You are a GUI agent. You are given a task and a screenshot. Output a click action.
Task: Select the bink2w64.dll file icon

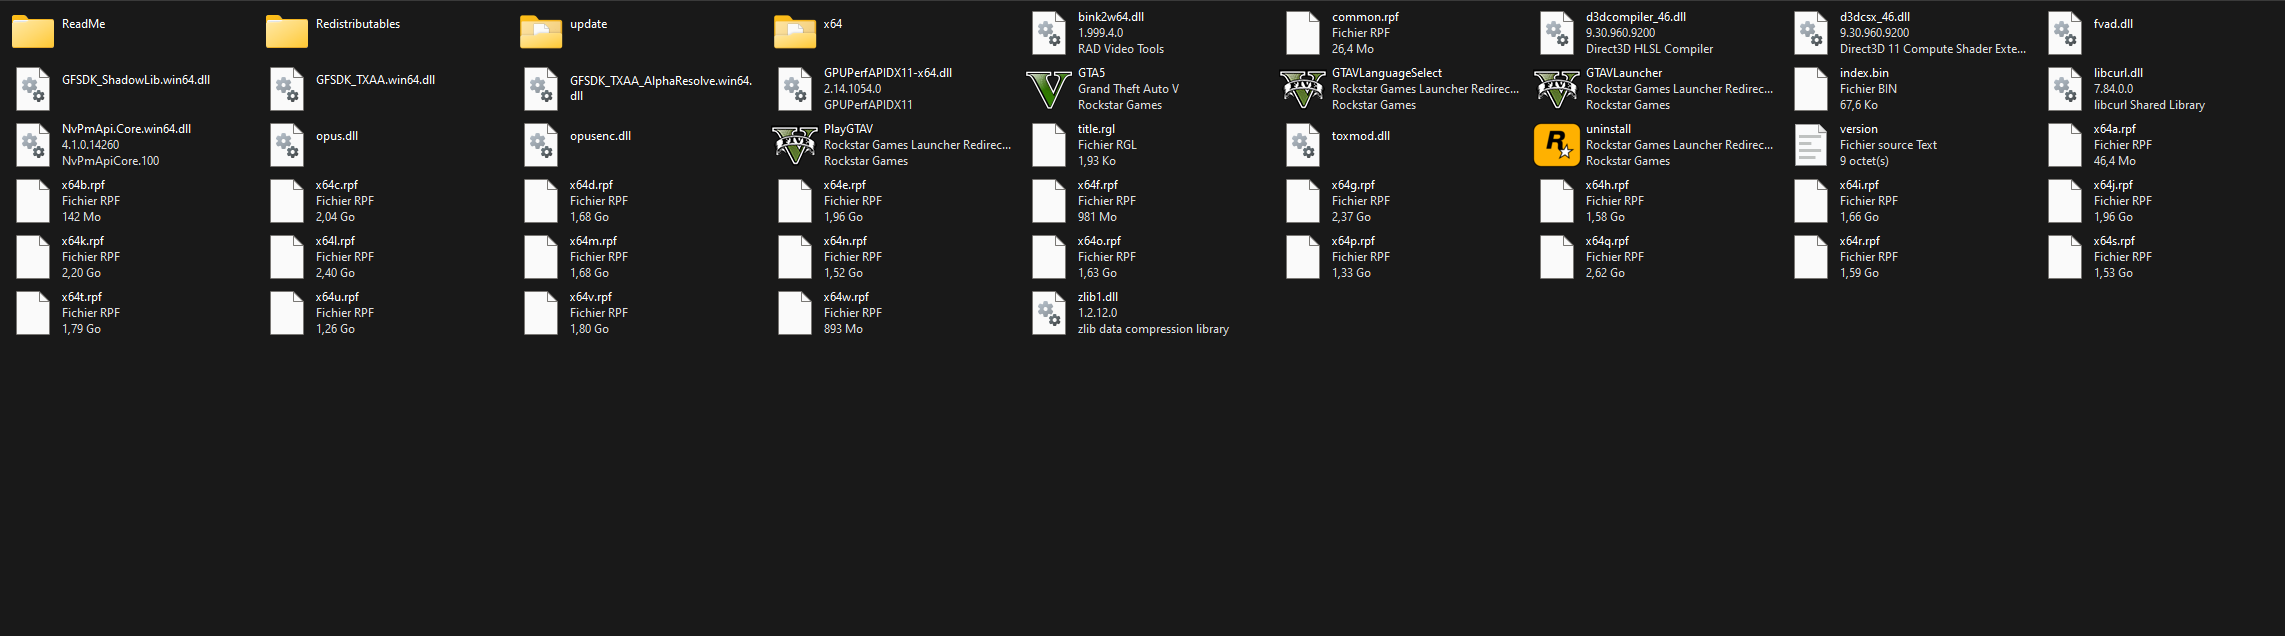coord(1049,33)
